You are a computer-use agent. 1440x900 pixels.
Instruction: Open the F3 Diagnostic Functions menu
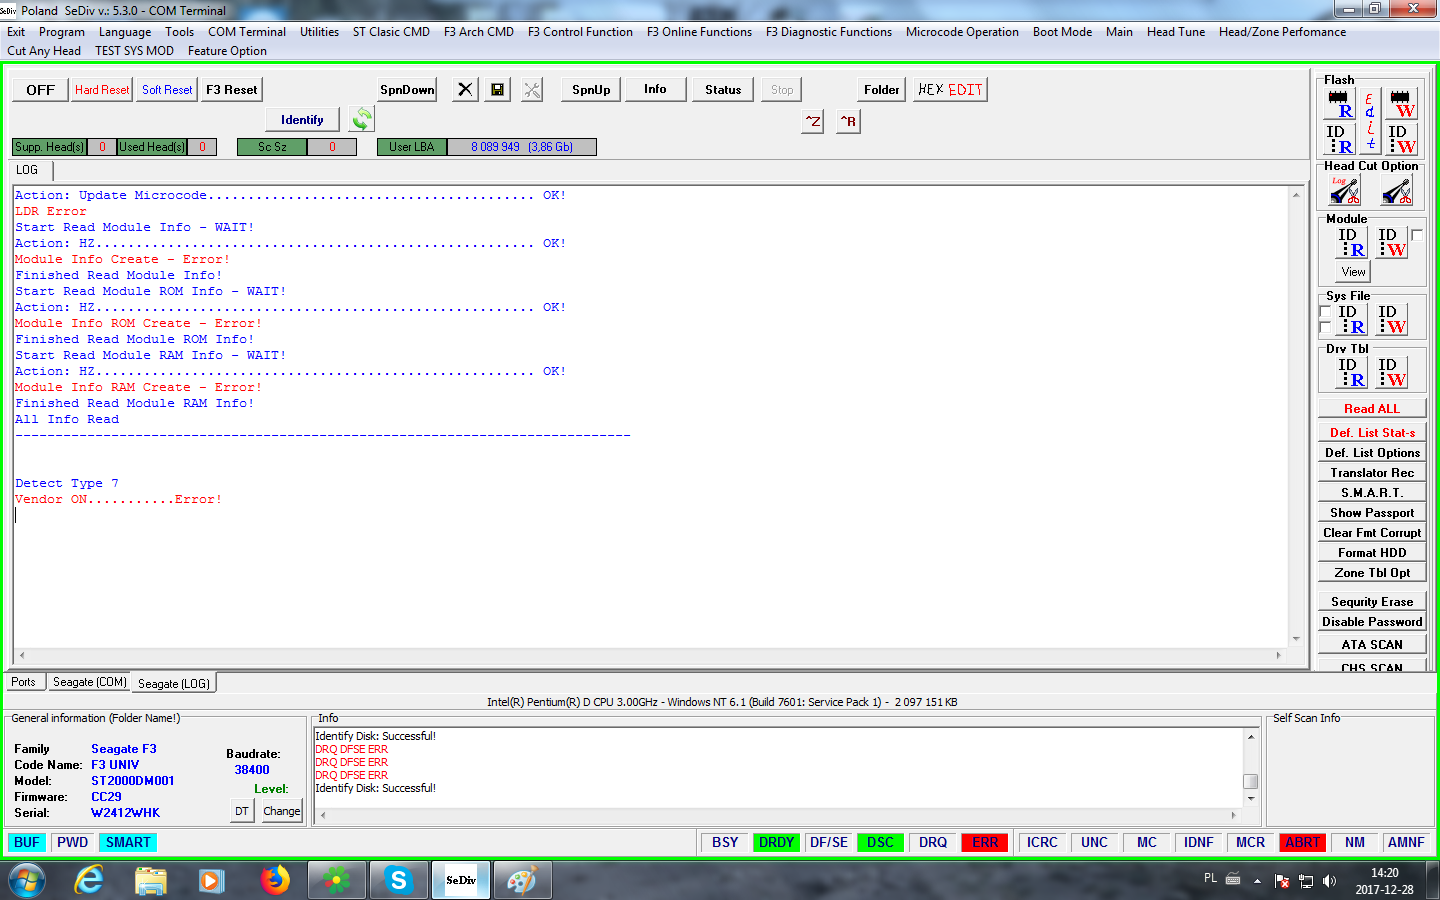coord(829,32)
